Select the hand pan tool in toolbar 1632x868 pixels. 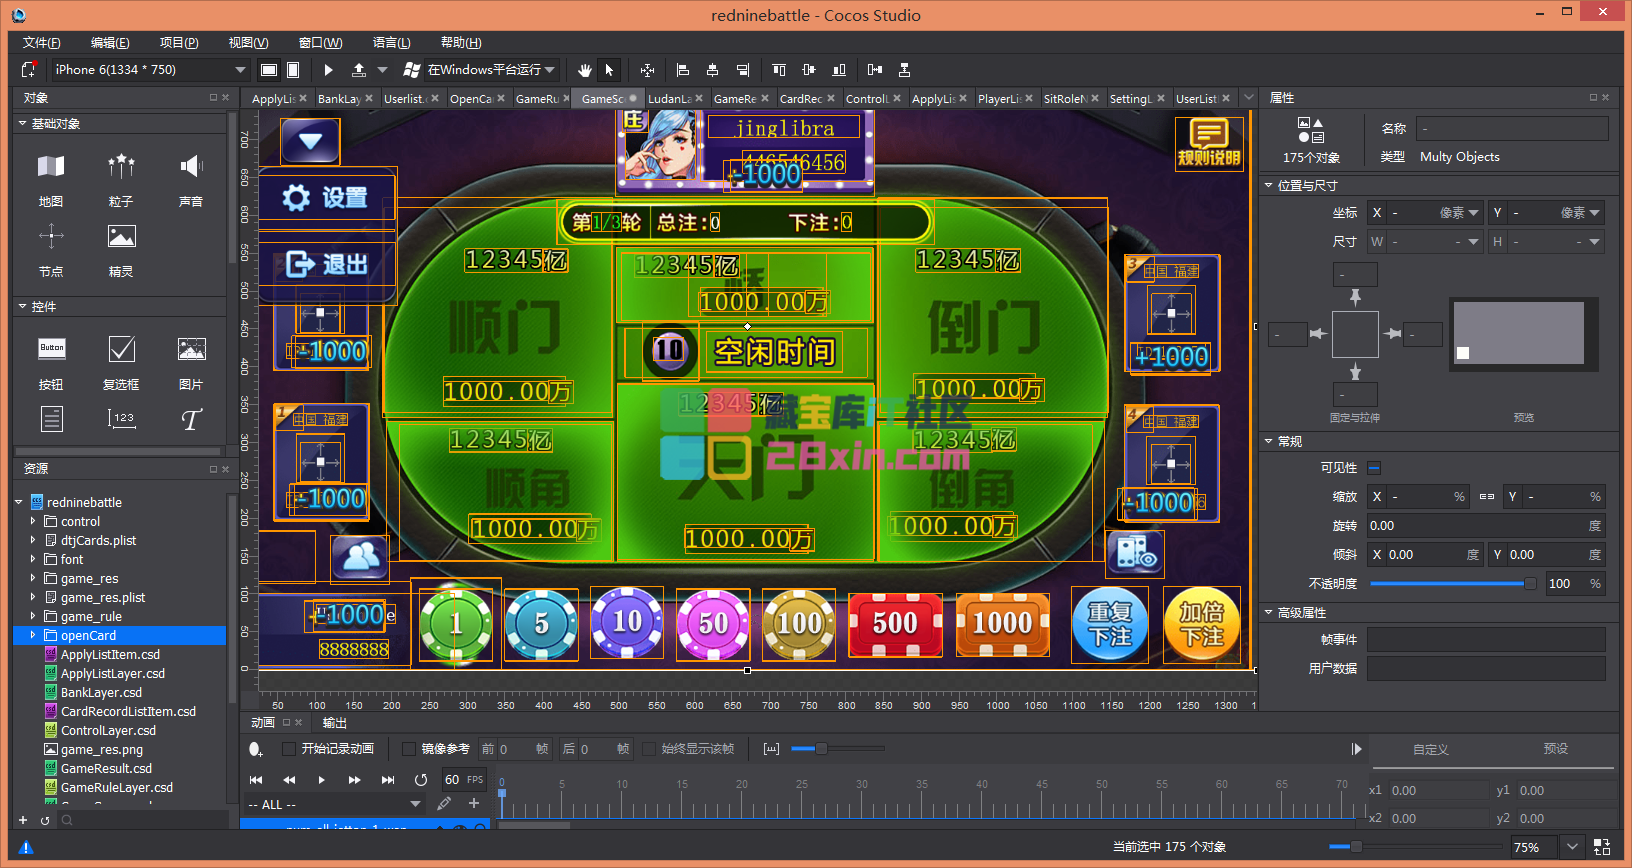(585, 70)
